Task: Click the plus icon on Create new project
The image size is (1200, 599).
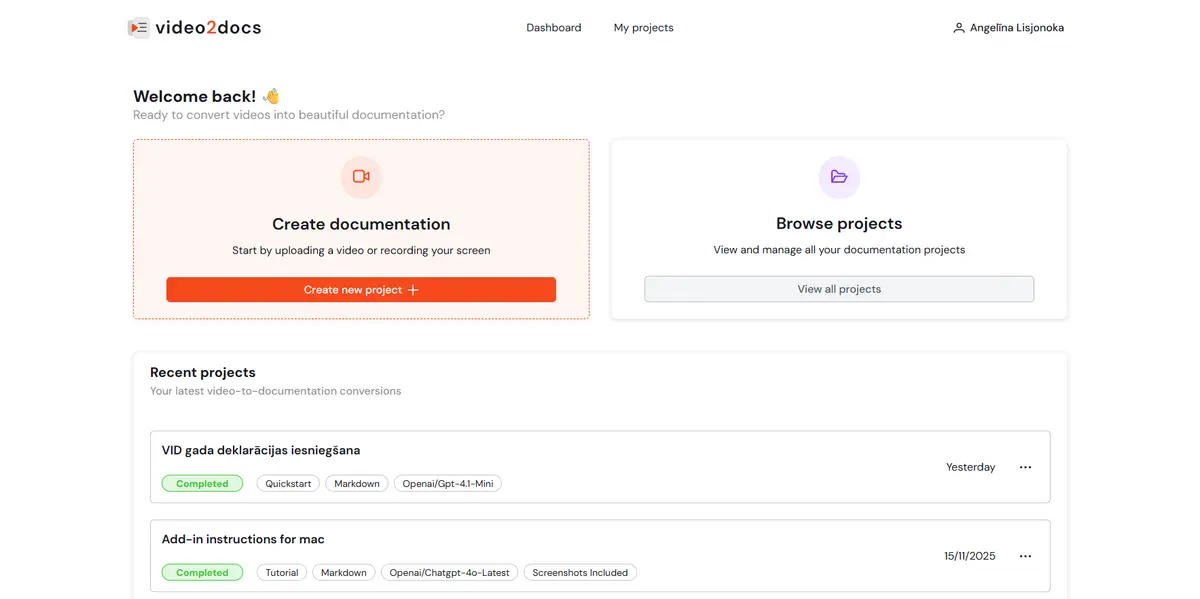Action: [414, 289]
